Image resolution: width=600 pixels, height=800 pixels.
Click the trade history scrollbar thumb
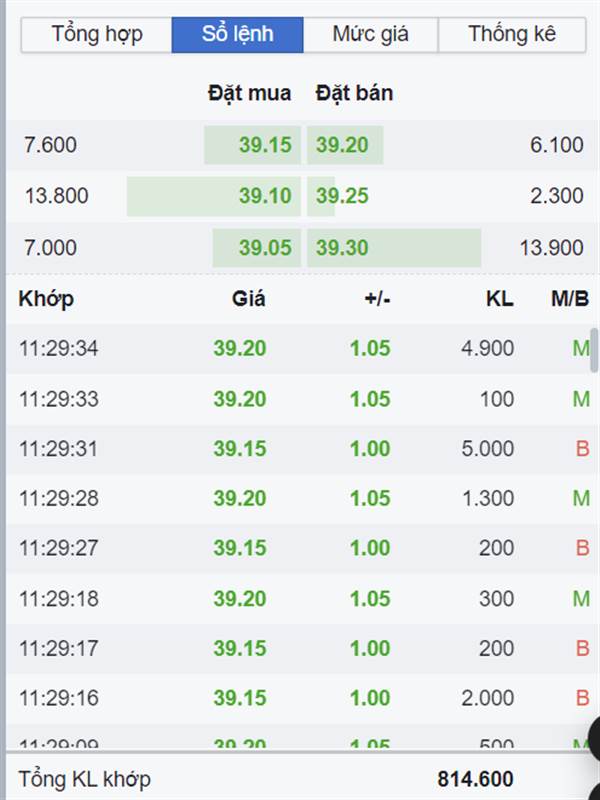[594, 350]
